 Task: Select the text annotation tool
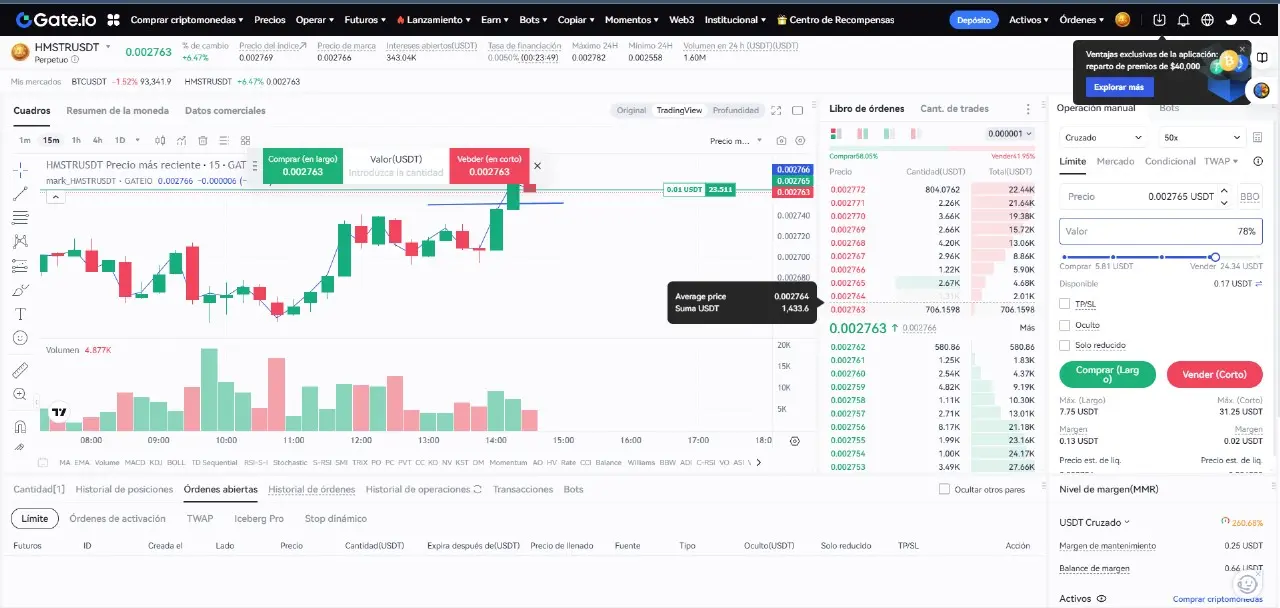[20, 314]
